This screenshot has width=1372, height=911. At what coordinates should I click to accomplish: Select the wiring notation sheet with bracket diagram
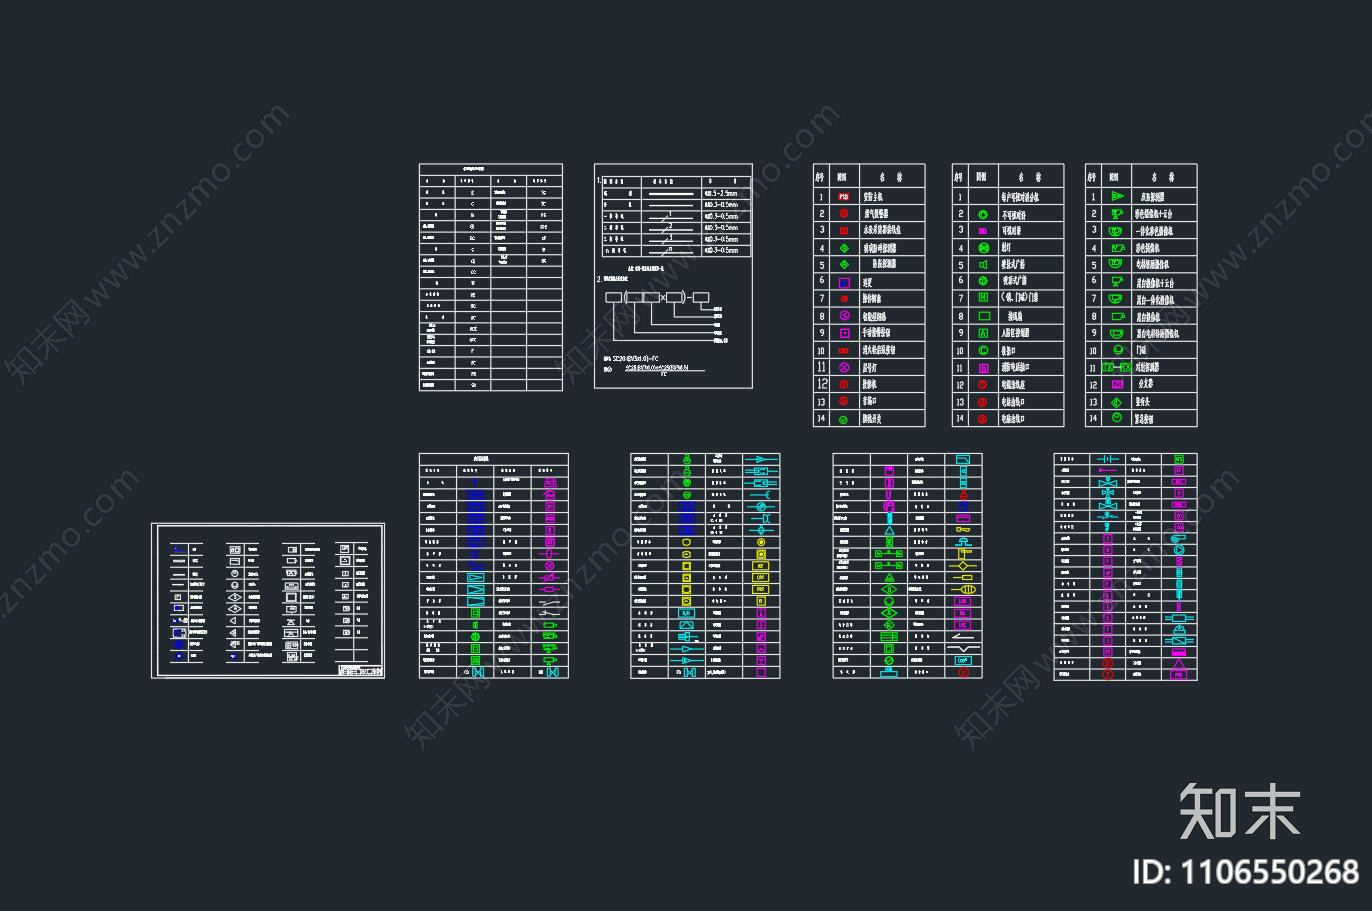(x=673, y=276)
